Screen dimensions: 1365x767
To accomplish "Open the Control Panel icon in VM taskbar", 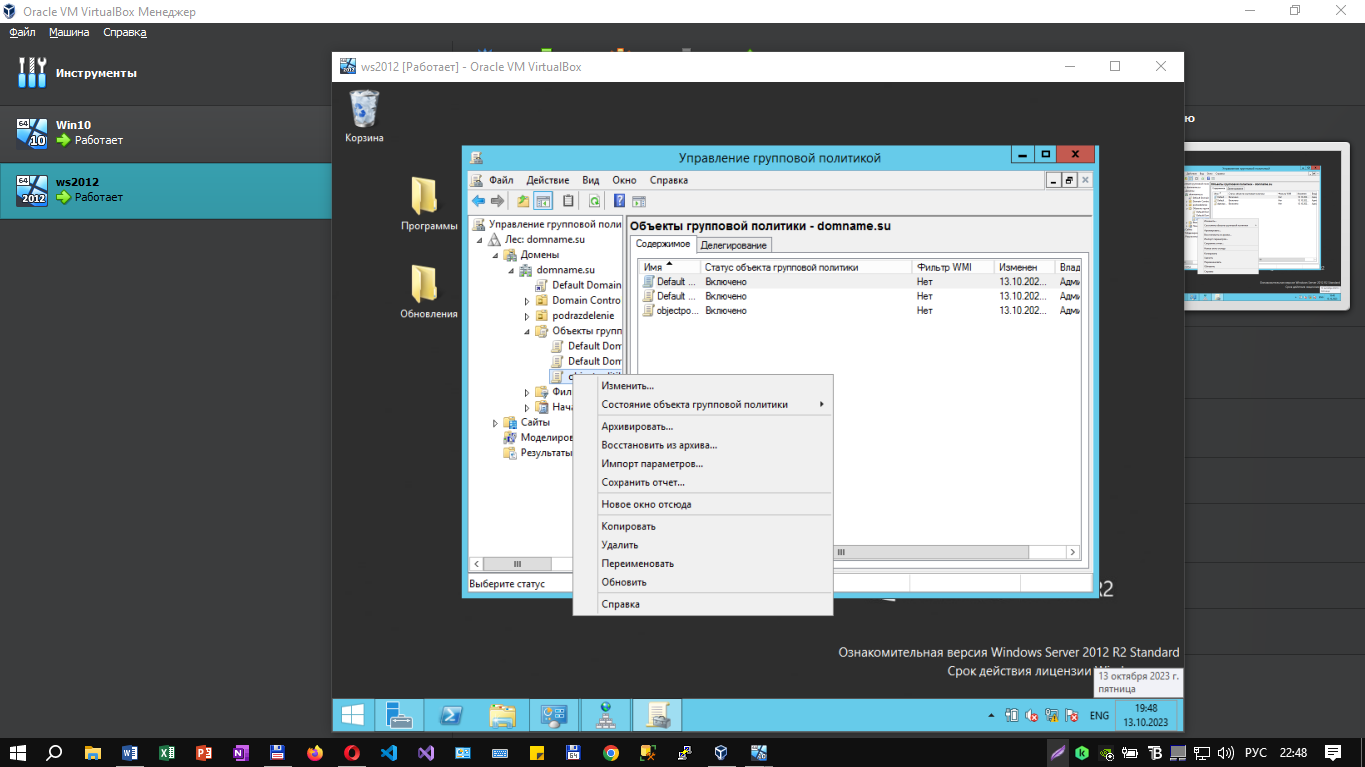I will (x=553, y=715).
